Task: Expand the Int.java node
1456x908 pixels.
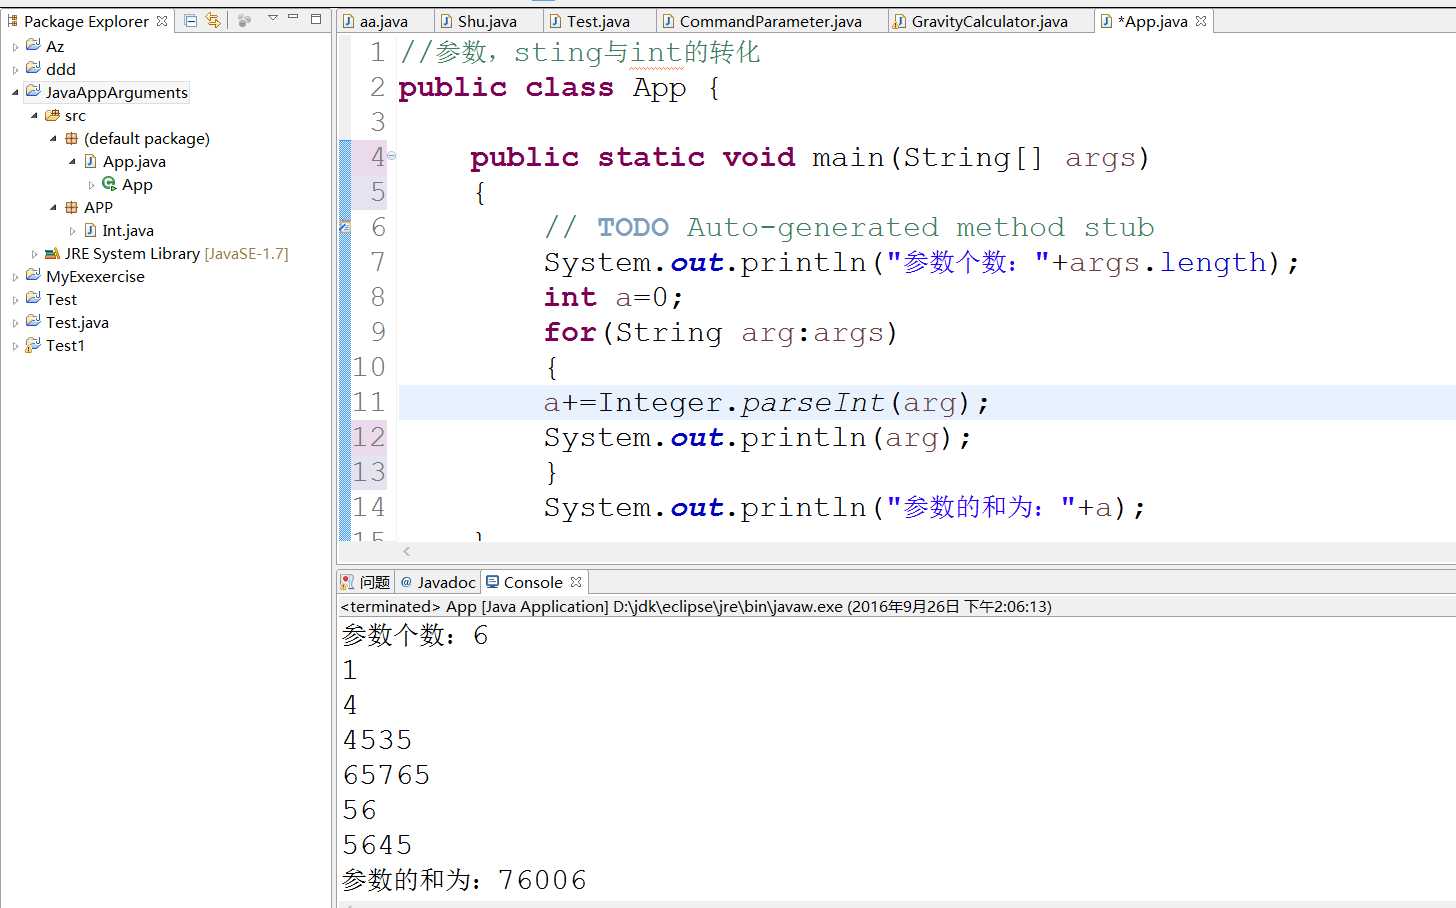Action: 72,231
